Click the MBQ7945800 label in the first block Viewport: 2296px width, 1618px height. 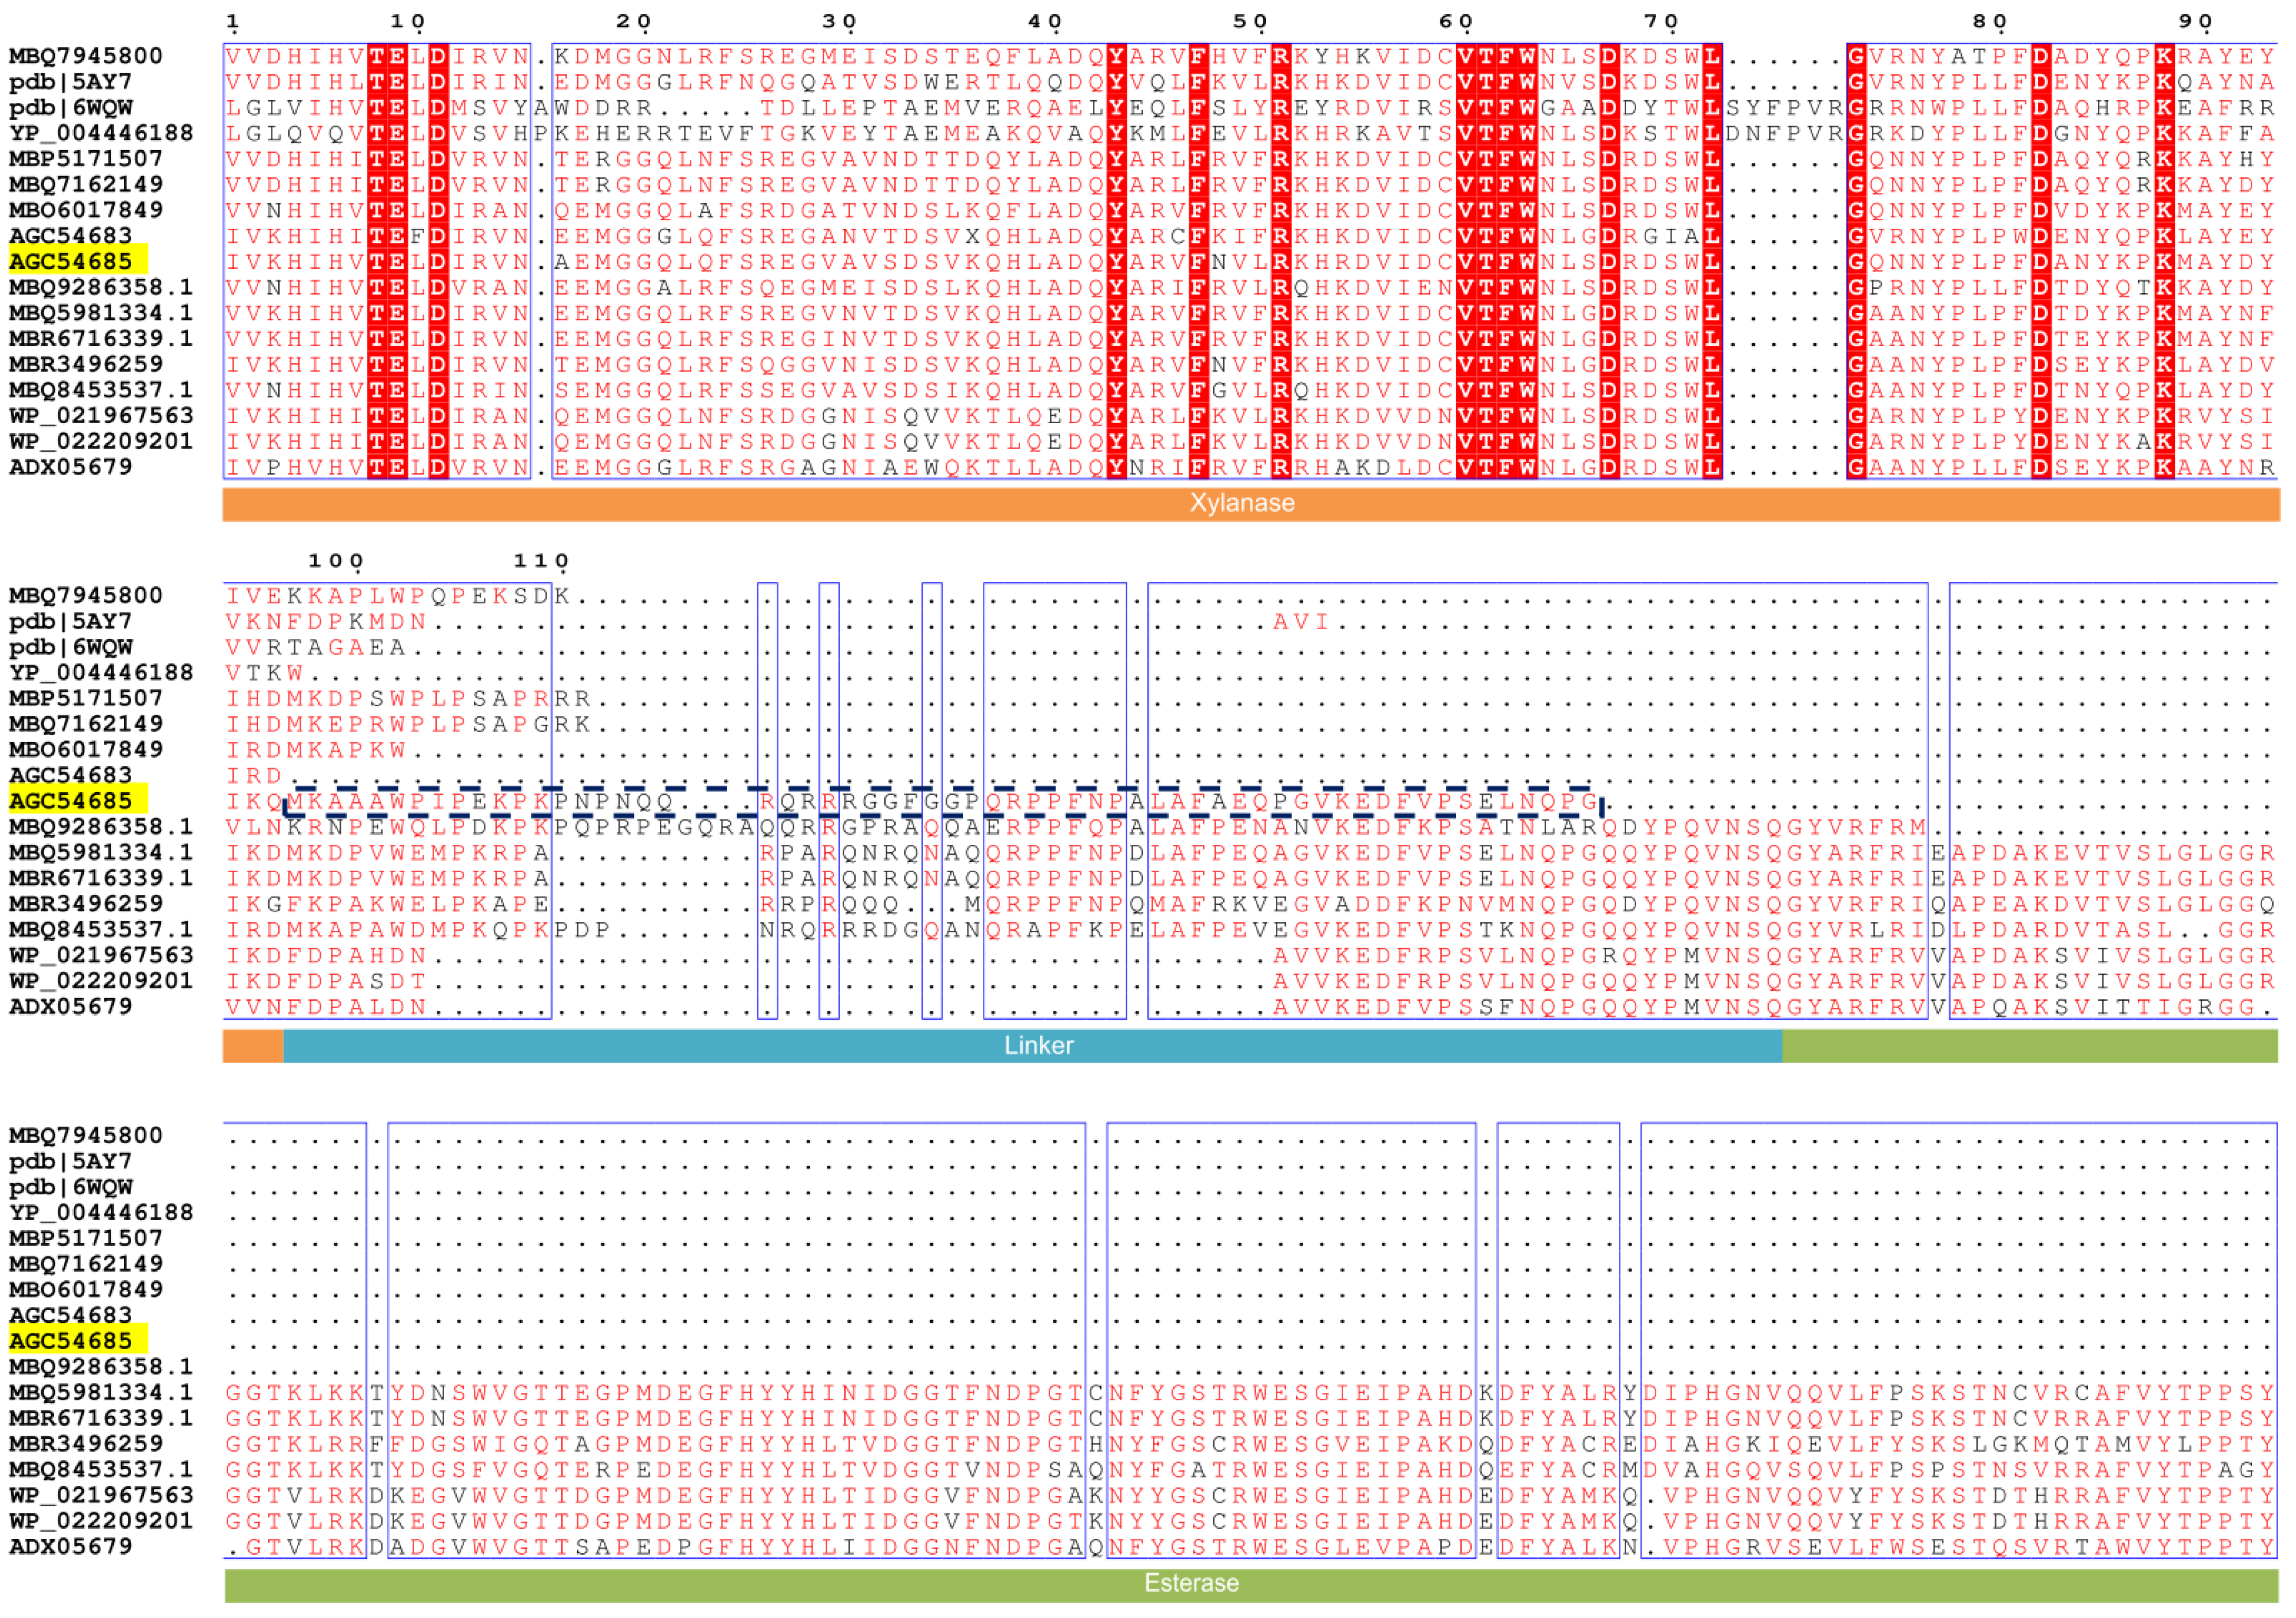[x=85, y=56]
